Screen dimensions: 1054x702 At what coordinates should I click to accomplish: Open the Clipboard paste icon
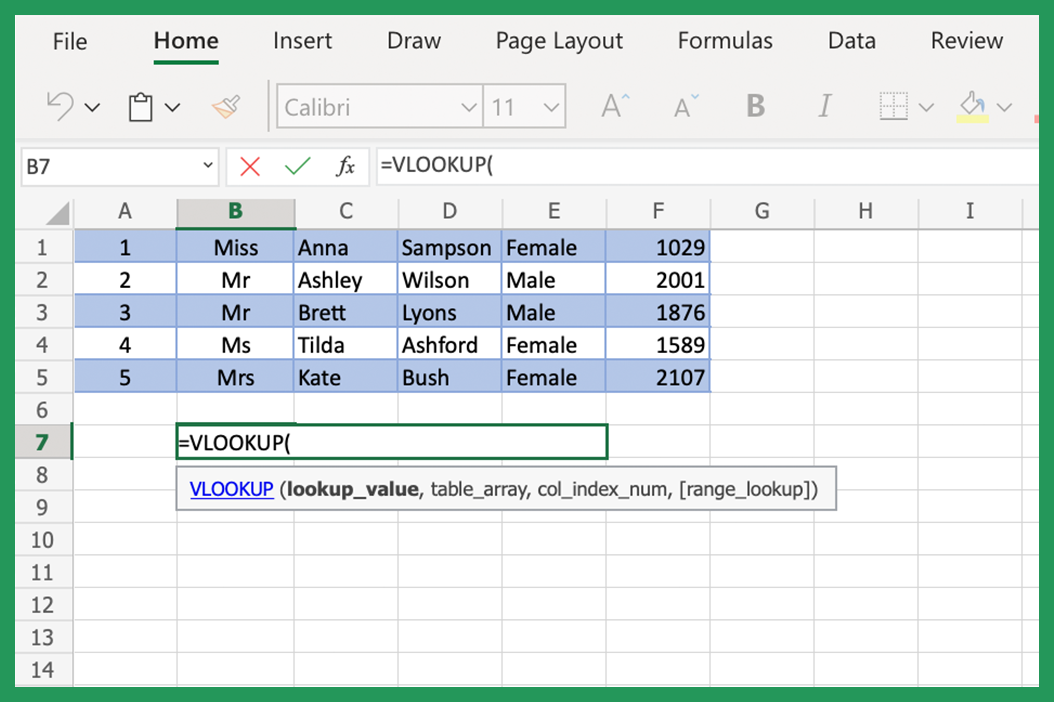tap(140, 106)
